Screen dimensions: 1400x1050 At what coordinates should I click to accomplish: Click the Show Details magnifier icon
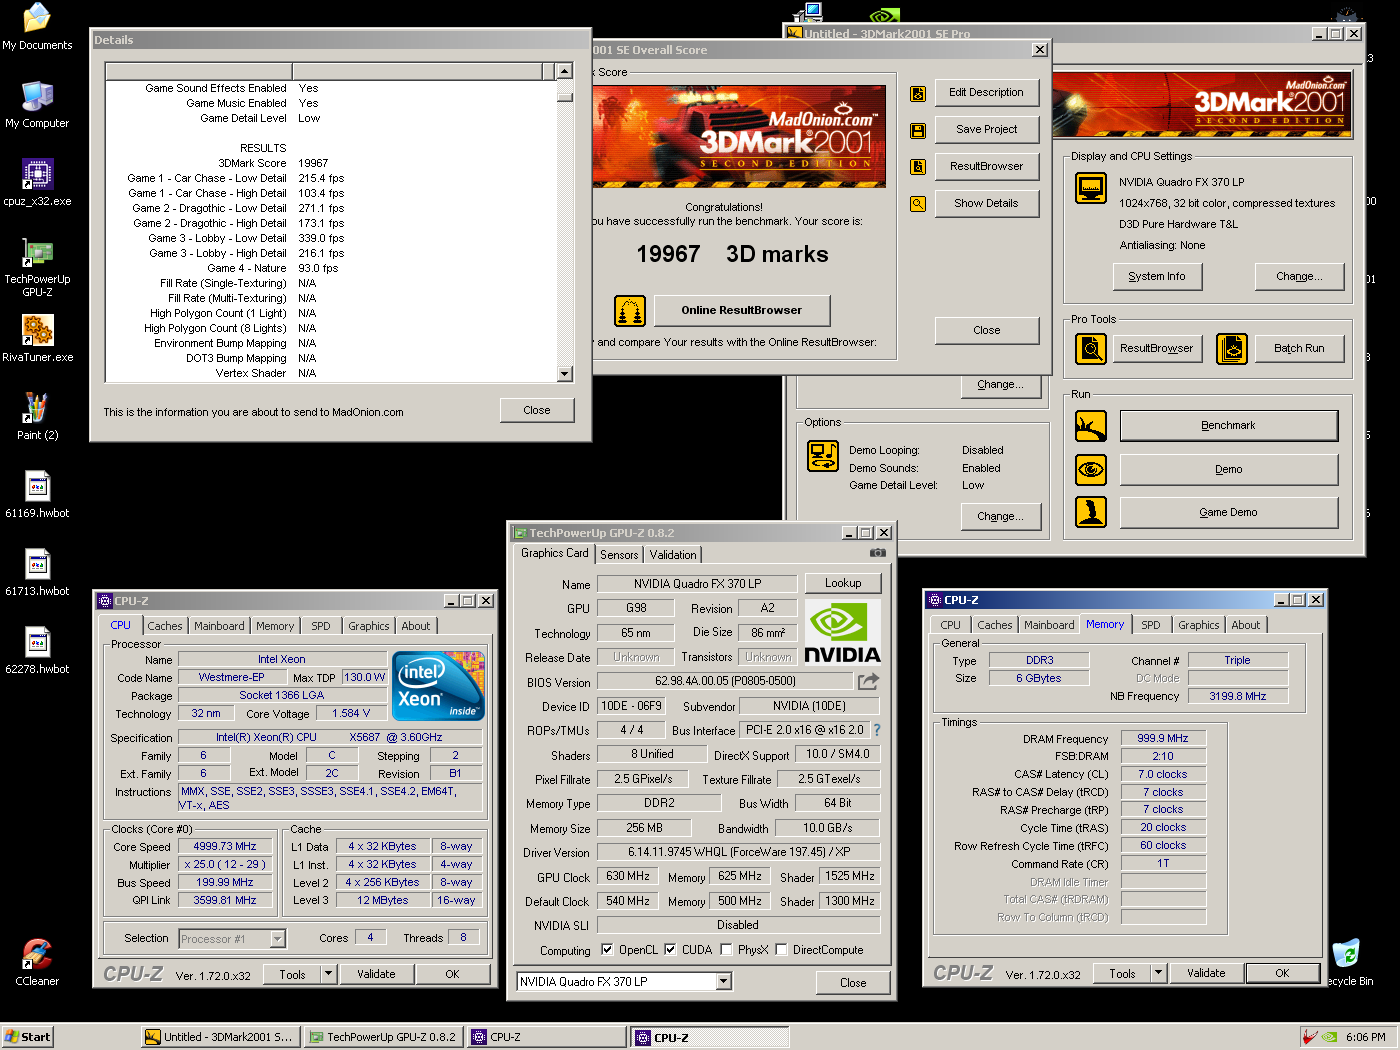tap(918, 204)
